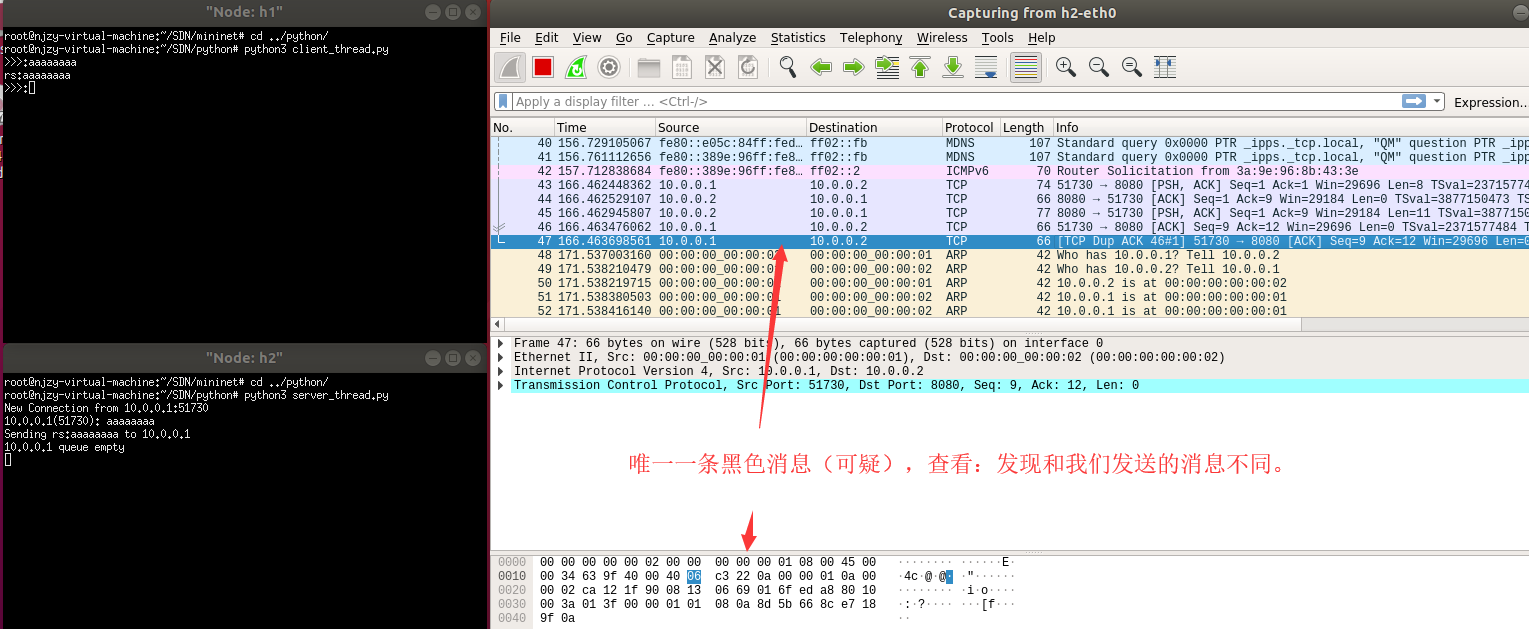Click 'queue empty' line in Node h2

point(64,447)
